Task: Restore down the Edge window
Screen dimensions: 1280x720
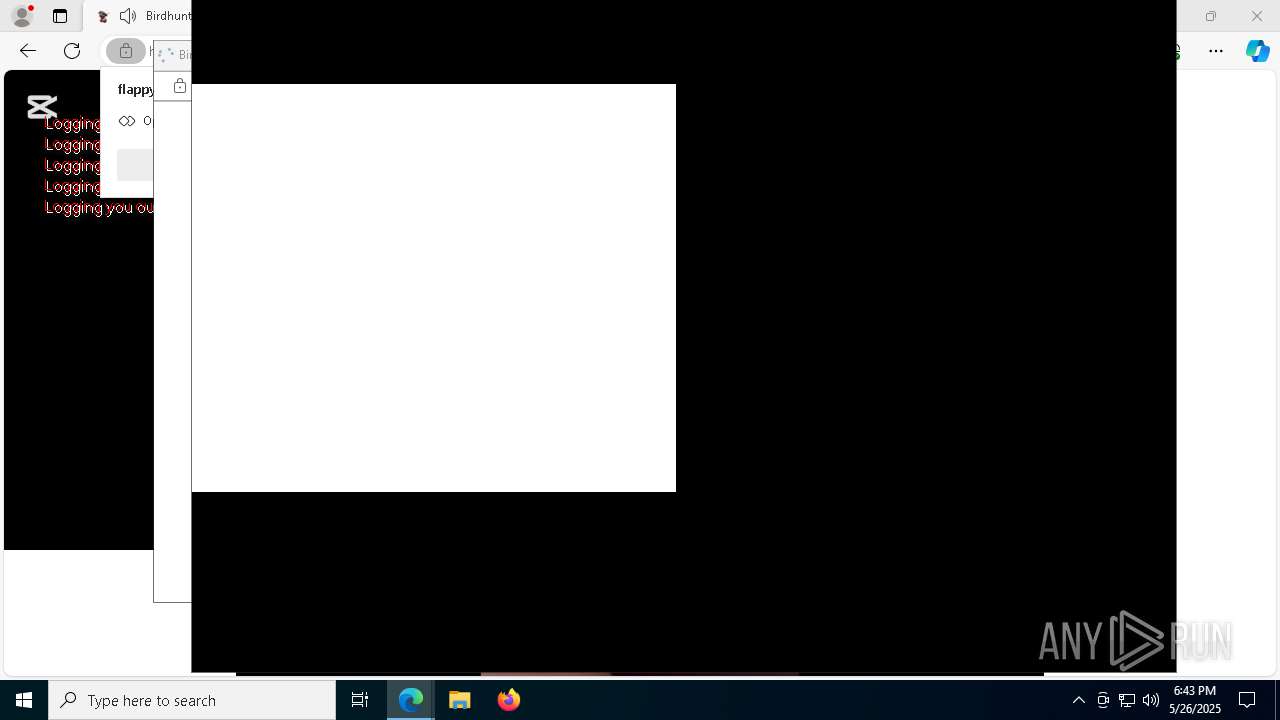Action: coord(1211,16)
